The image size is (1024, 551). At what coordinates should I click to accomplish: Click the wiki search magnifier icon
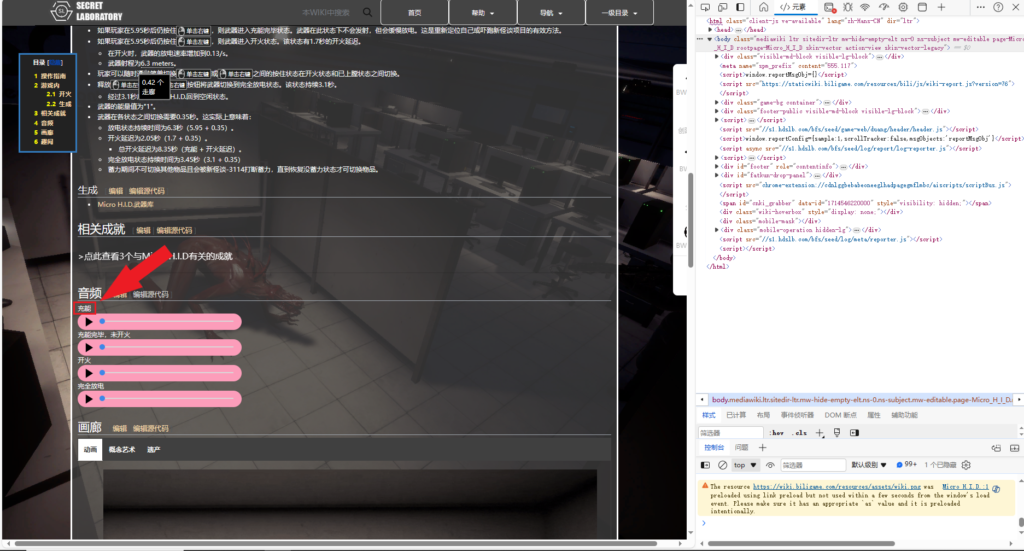[x=368, y=12]
